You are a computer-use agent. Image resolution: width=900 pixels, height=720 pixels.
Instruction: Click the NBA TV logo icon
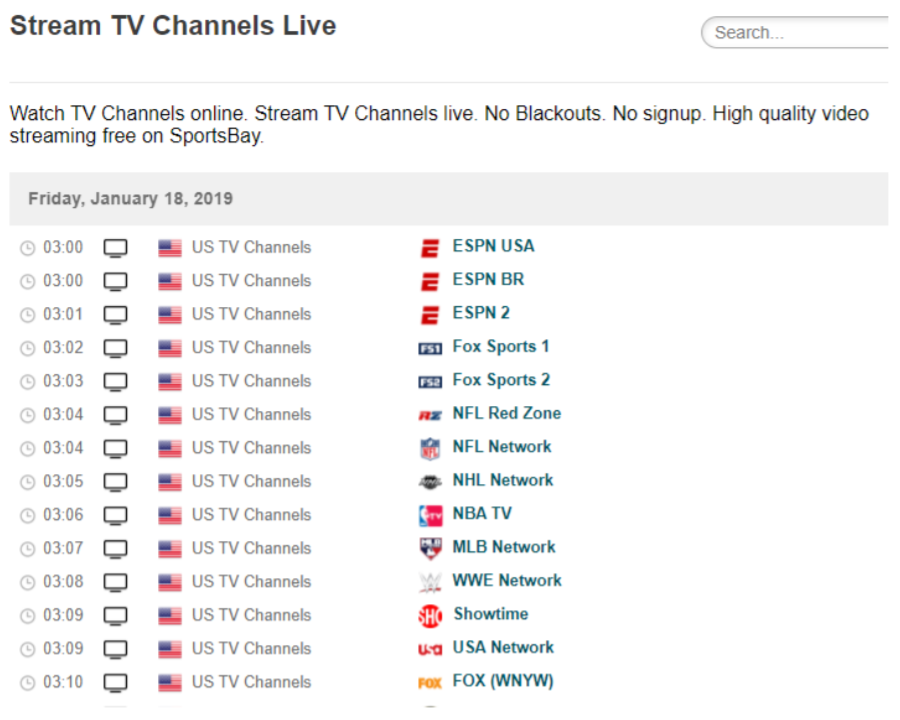pyautogui.click(x=430, y=516)
